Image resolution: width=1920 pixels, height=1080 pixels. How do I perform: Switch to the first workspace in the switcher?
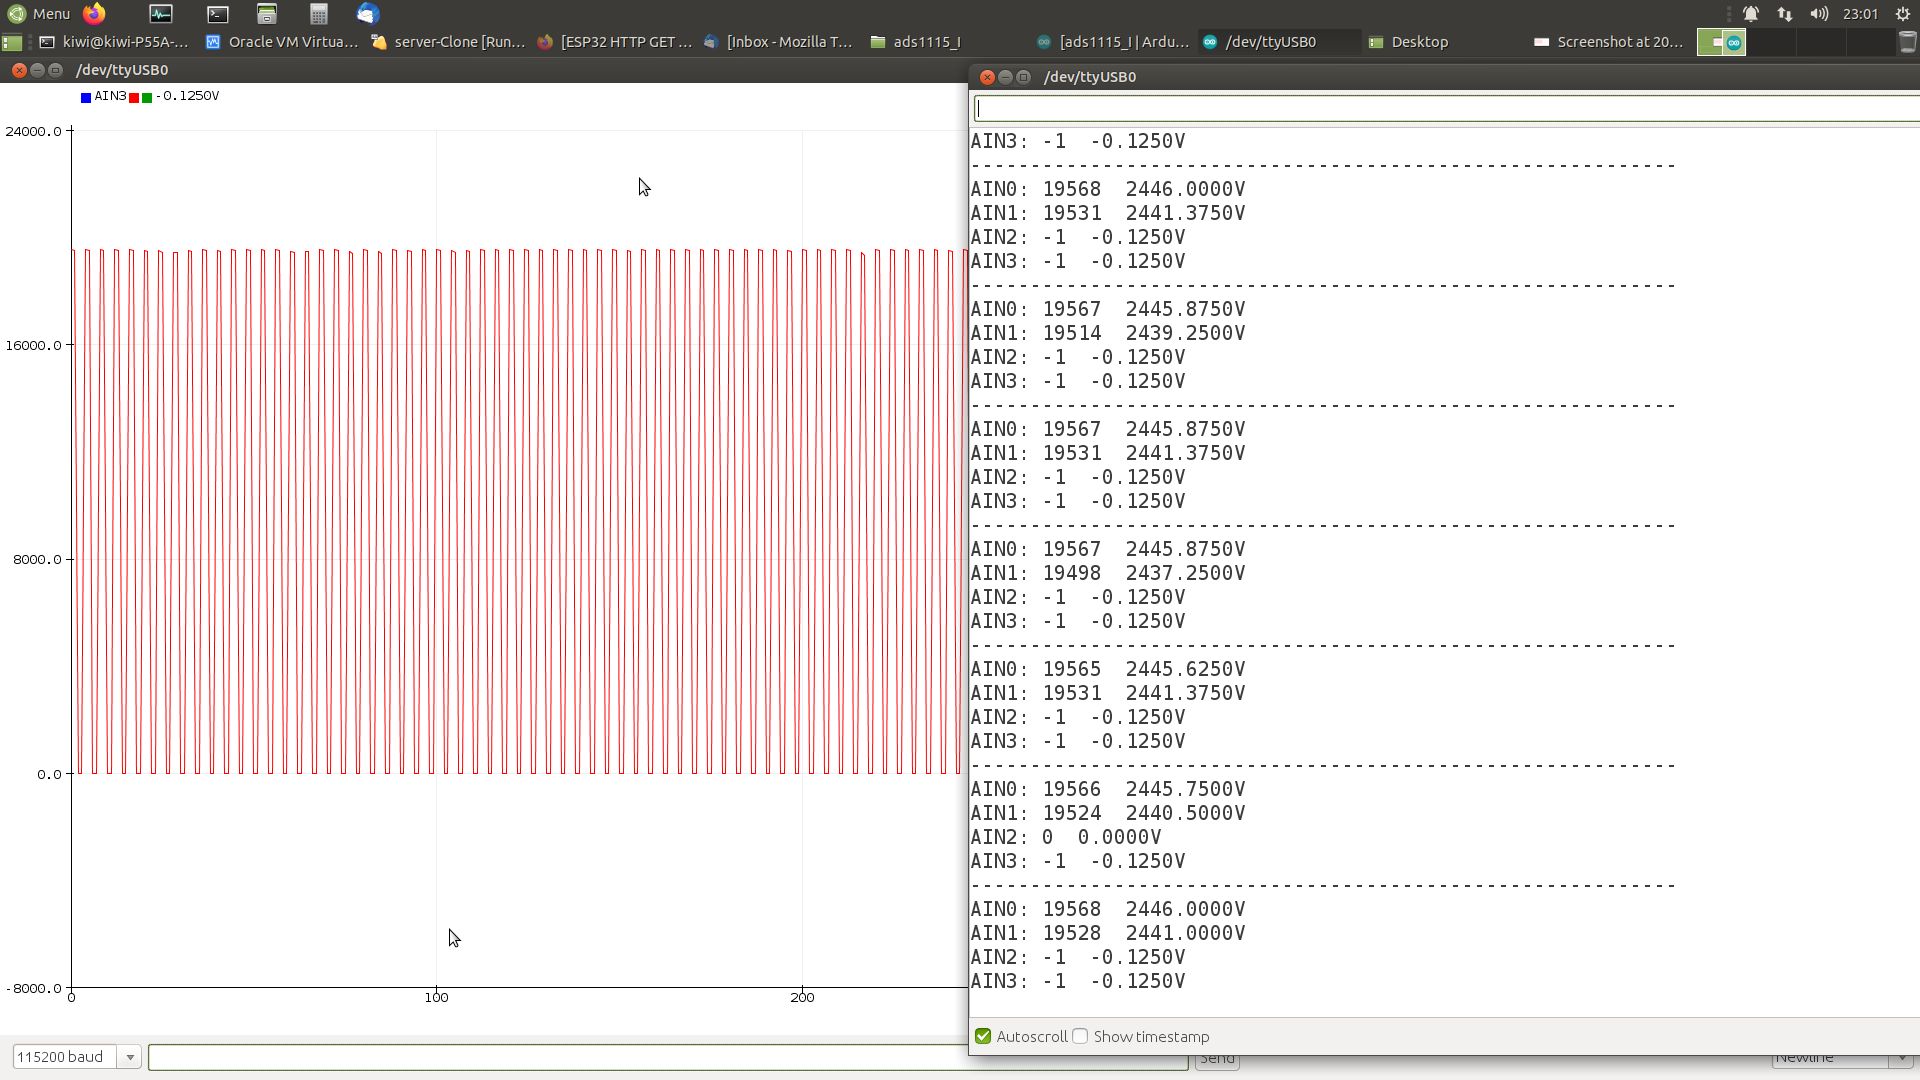(x=1721, y=42)
